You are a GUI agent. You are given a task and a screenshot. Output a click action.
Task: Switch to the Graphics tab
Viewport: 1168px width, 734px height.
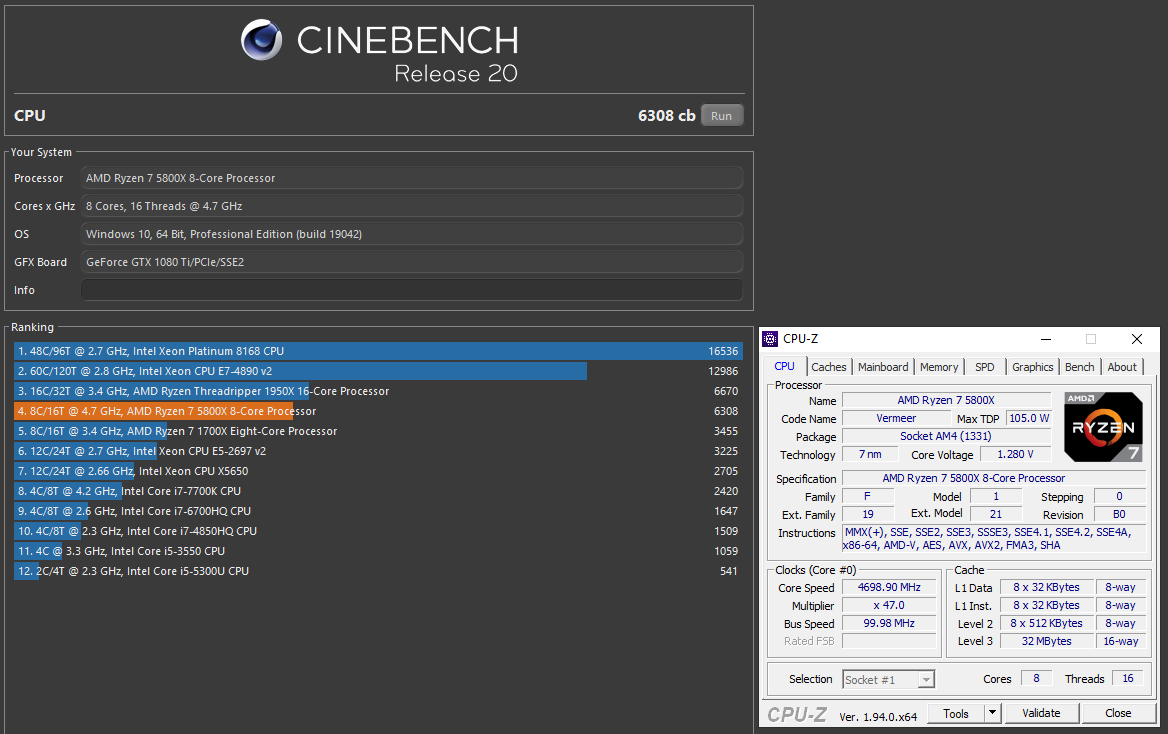[x=1032, y=367]
